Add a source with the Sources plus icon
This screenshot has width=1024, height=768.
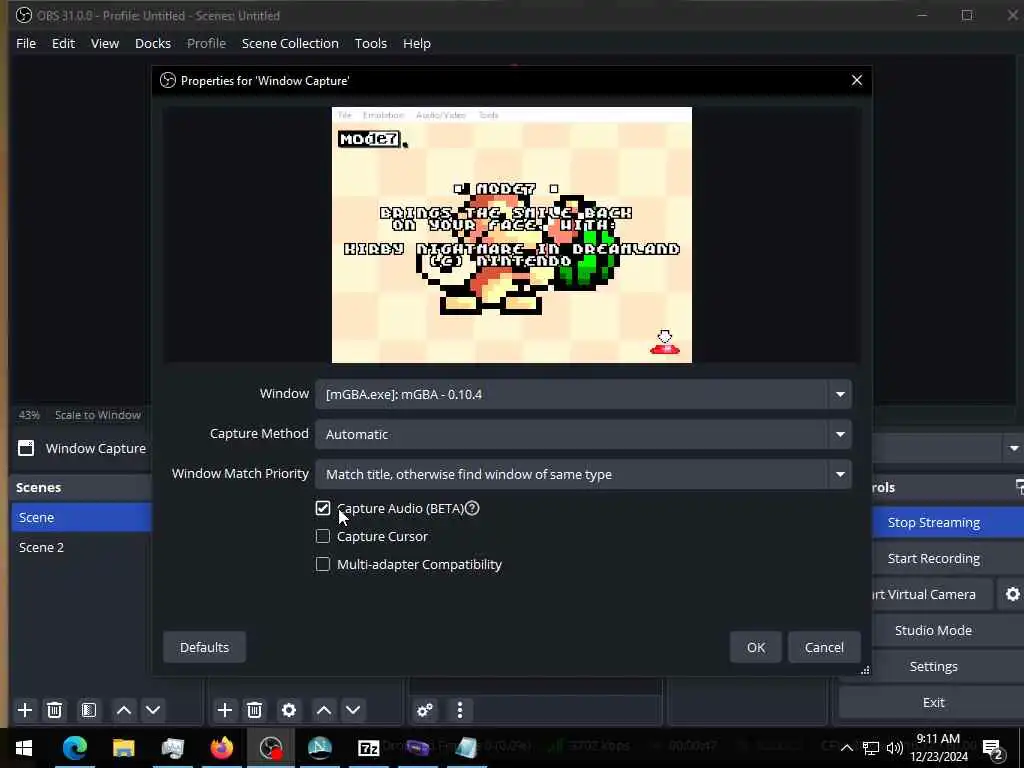(225, 710)
